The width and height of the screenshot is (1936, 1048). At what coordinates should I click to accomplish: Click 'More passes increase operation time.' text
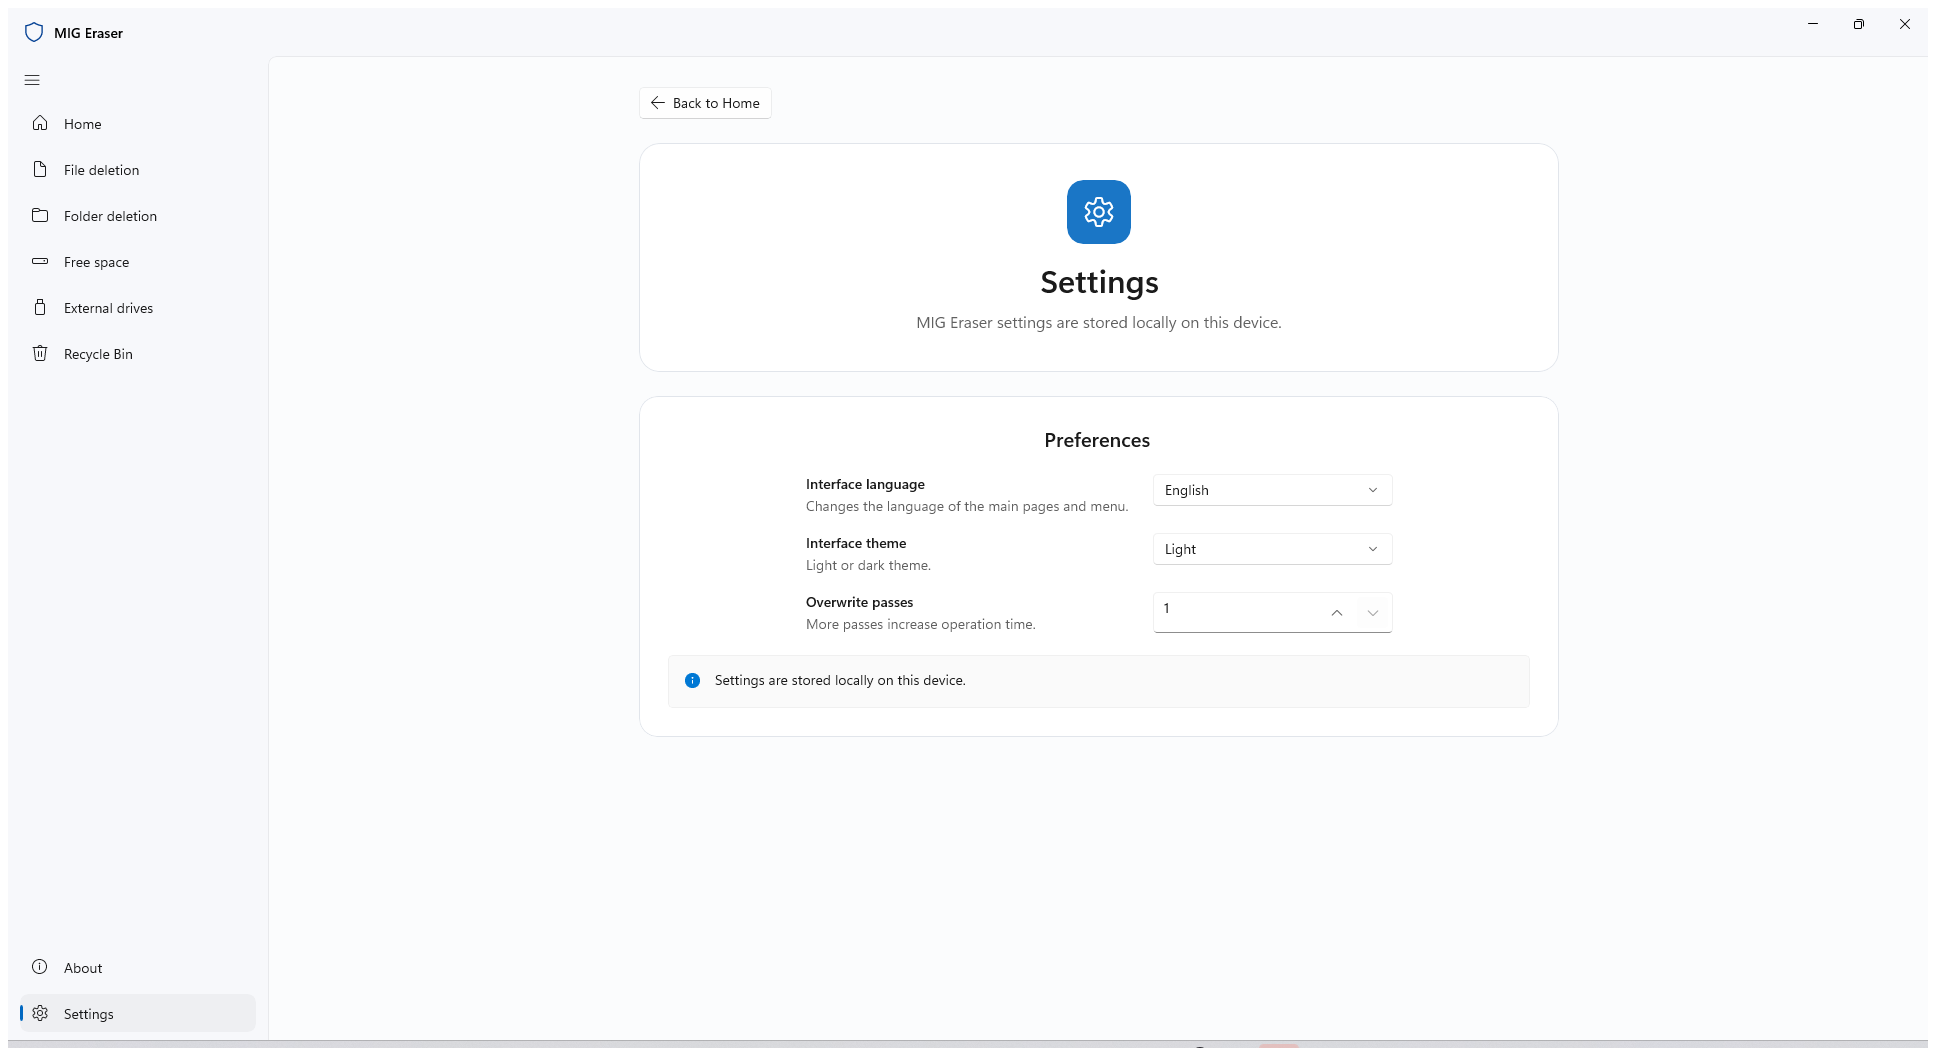pos(920,624)
